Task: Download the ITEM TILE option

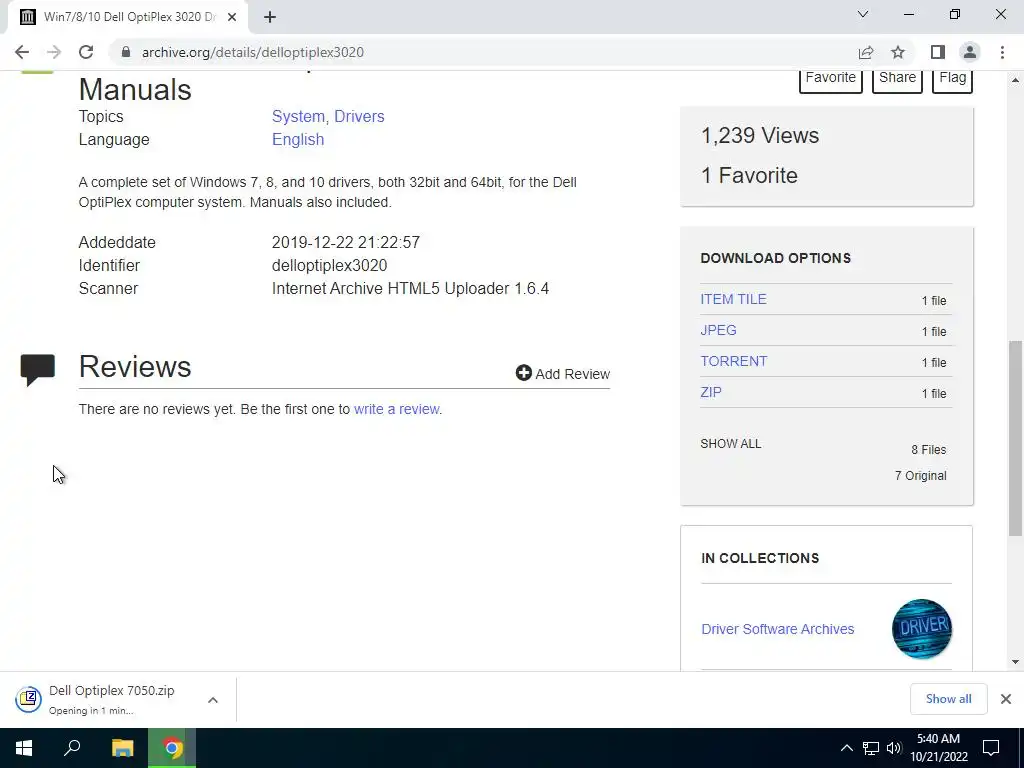Action: [x=733, y=299]
